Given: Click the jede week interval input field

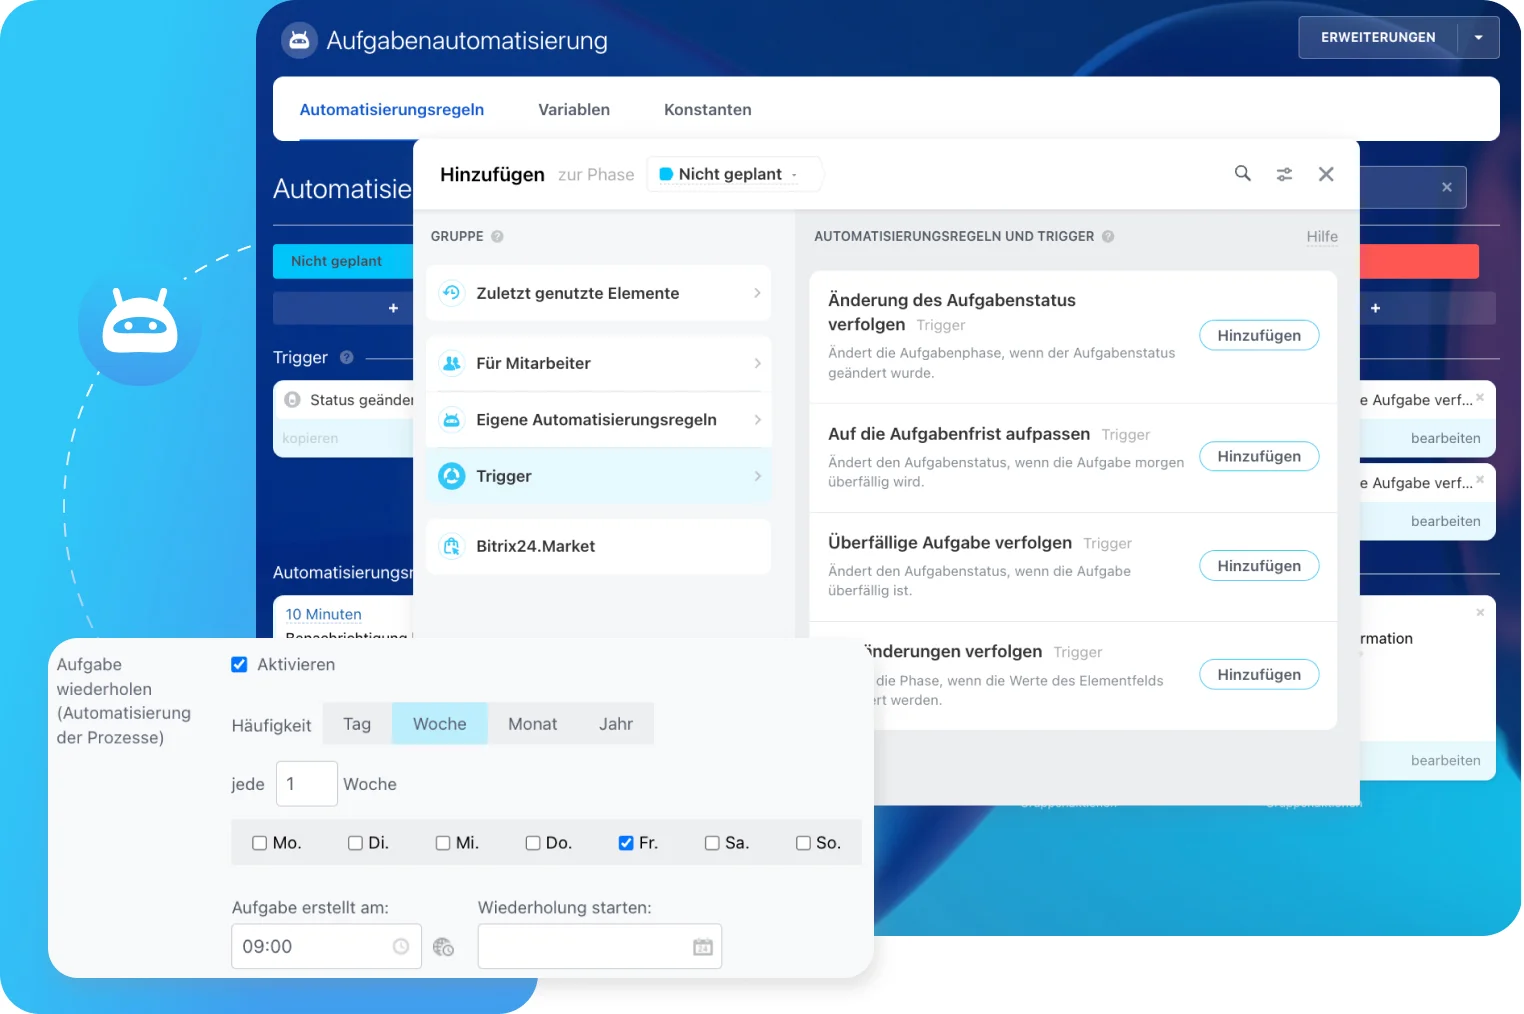Looking at the screenshot, I should (x=306, y=784).
